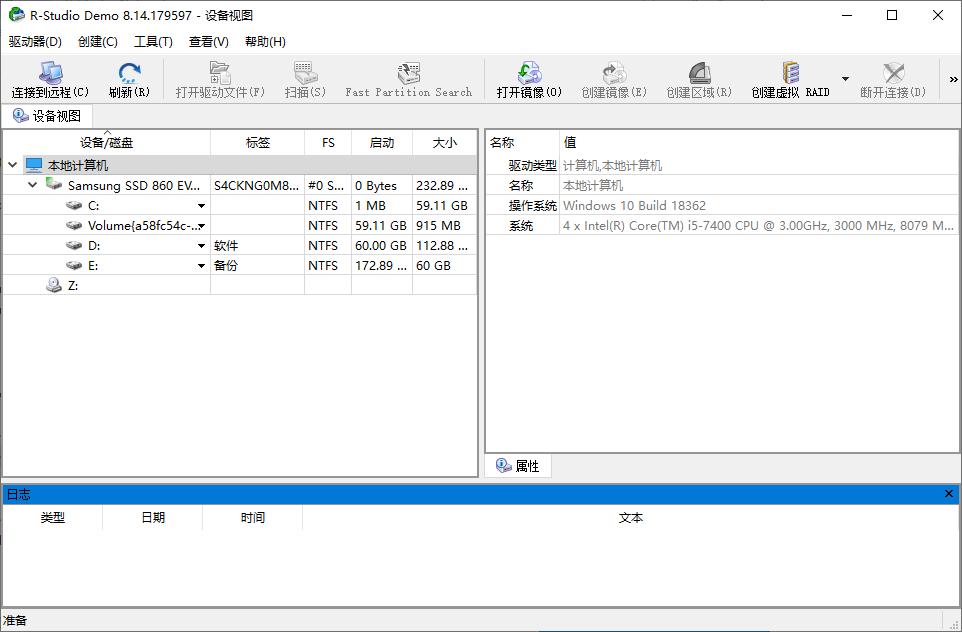Select the S4CKNG0M8... label cell
The height and width of the screenshot is (632, 962).
coord(257,185)
